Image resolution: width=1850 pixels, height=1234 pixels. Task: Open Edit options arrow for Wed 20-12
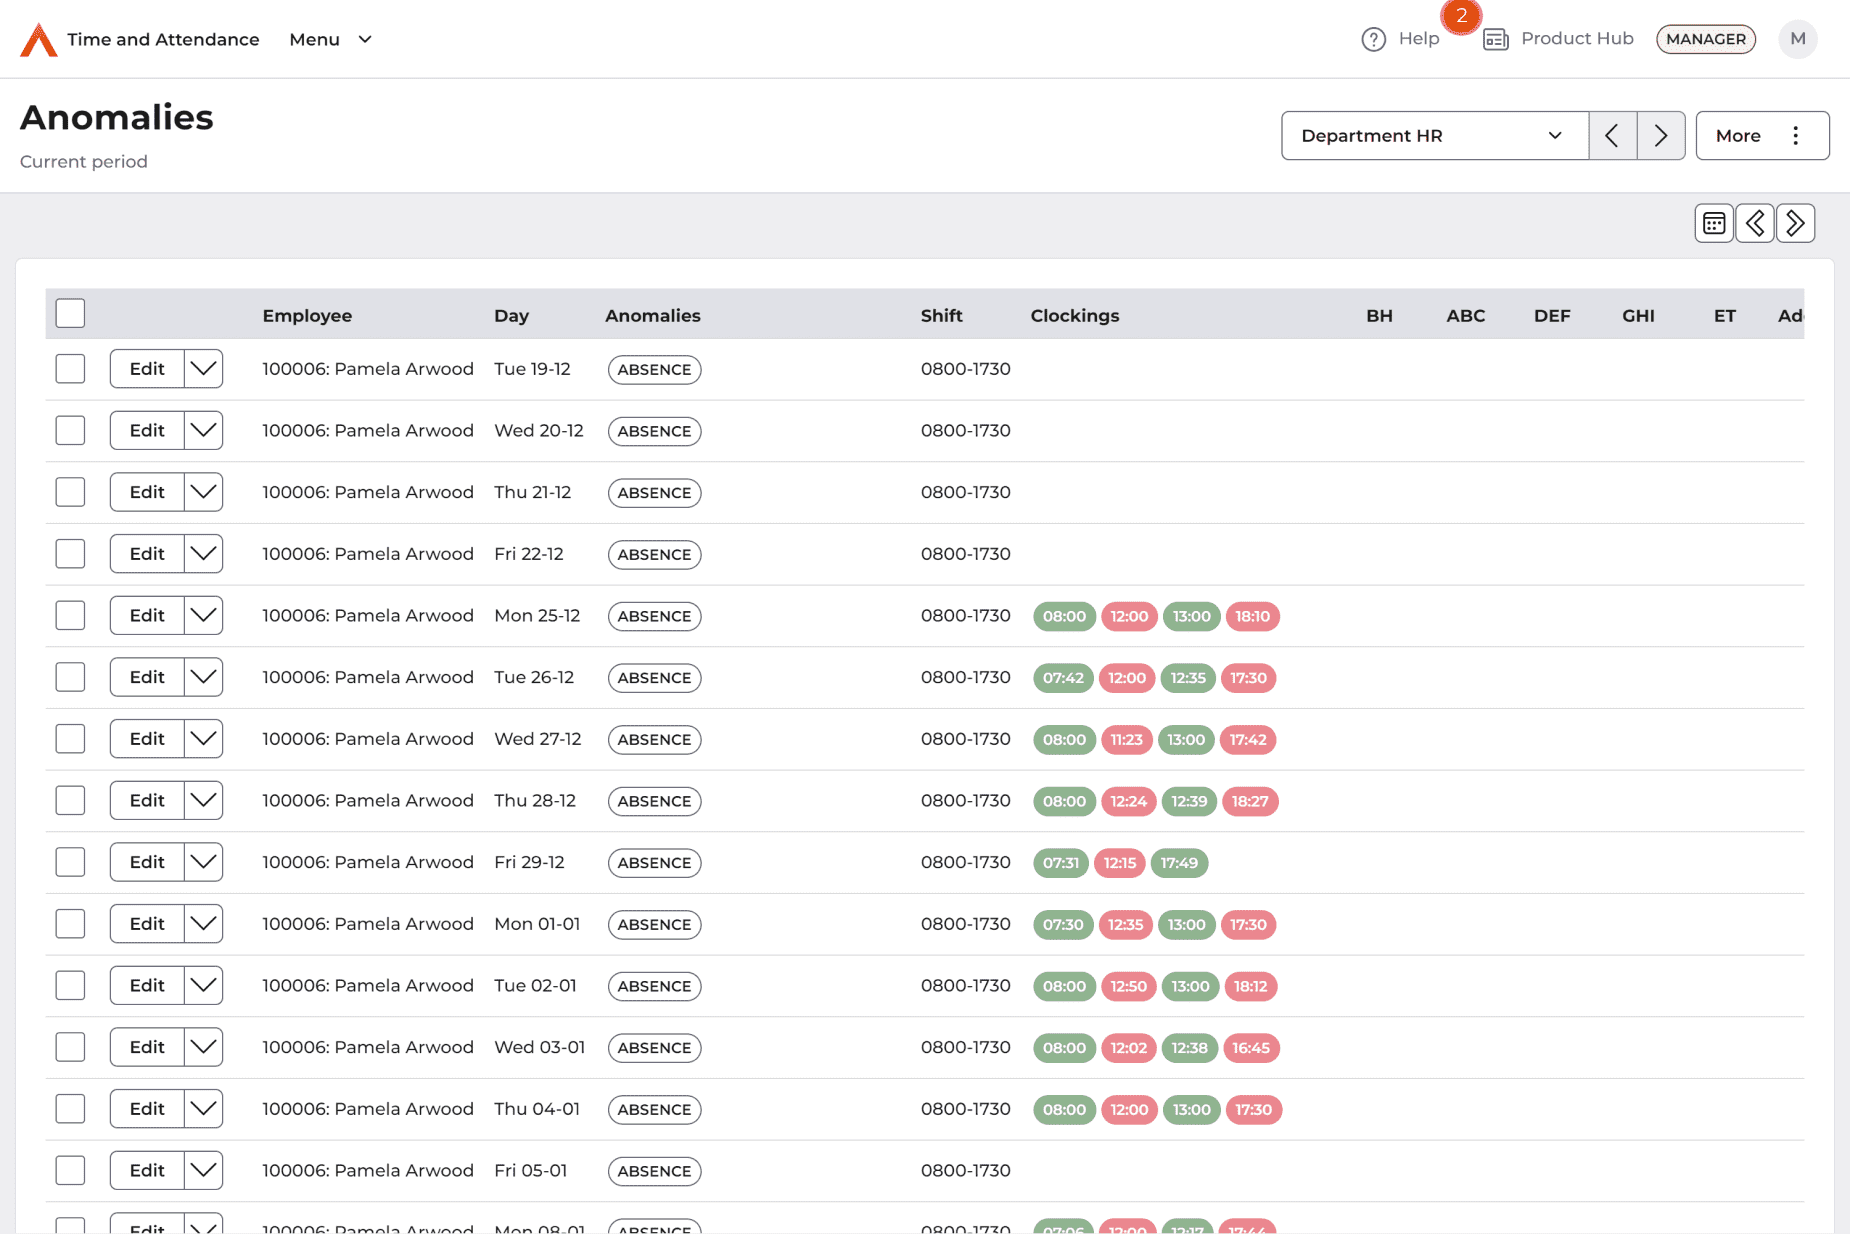coord(203,431)
